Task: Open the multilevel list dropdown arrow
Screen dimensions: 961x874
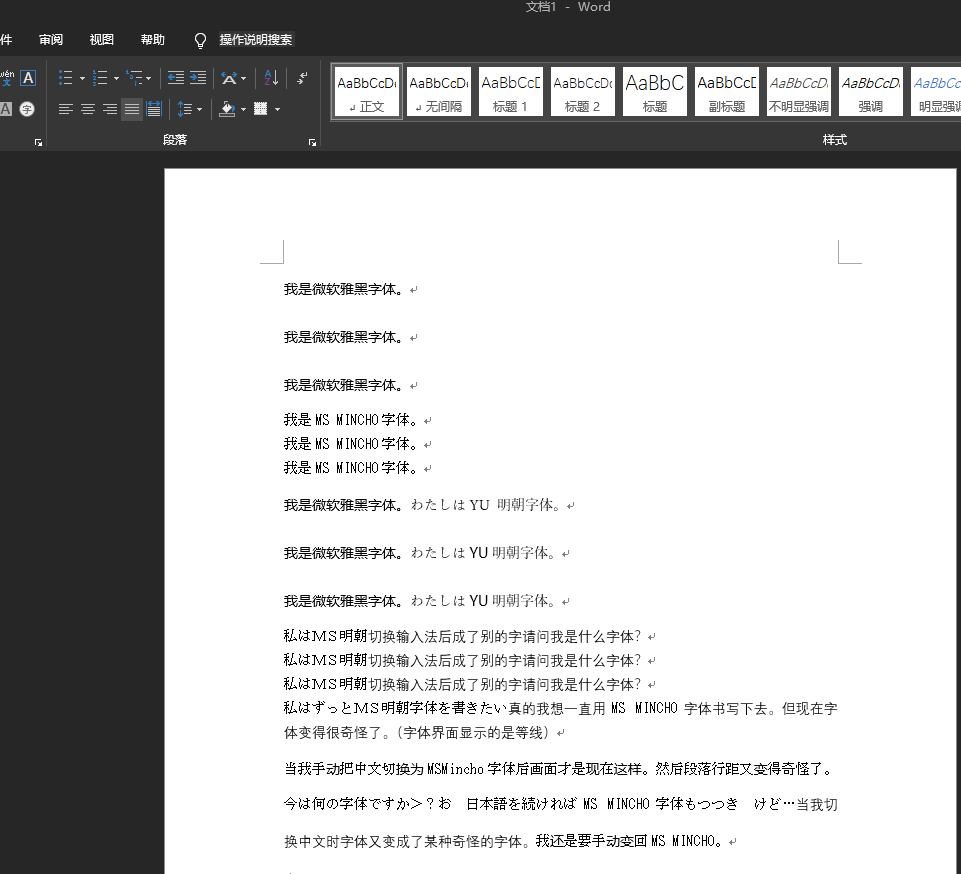Action: (x=149, y=78)
